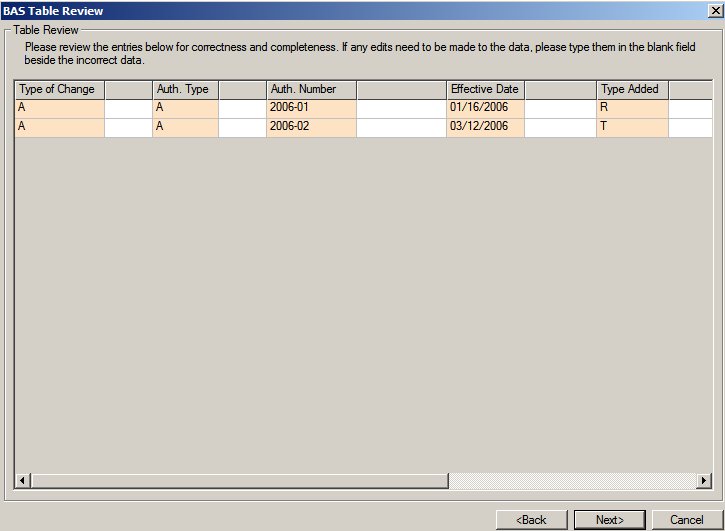Select the Type of Change column header
Screen dimensions: 725x531
pos(60,90)
